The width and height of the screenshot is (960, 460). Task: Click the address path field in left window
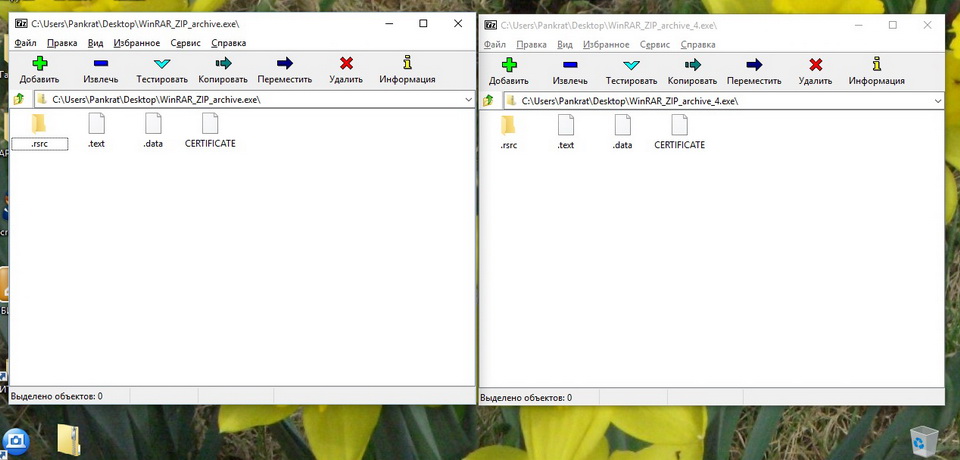click(254, 99)
